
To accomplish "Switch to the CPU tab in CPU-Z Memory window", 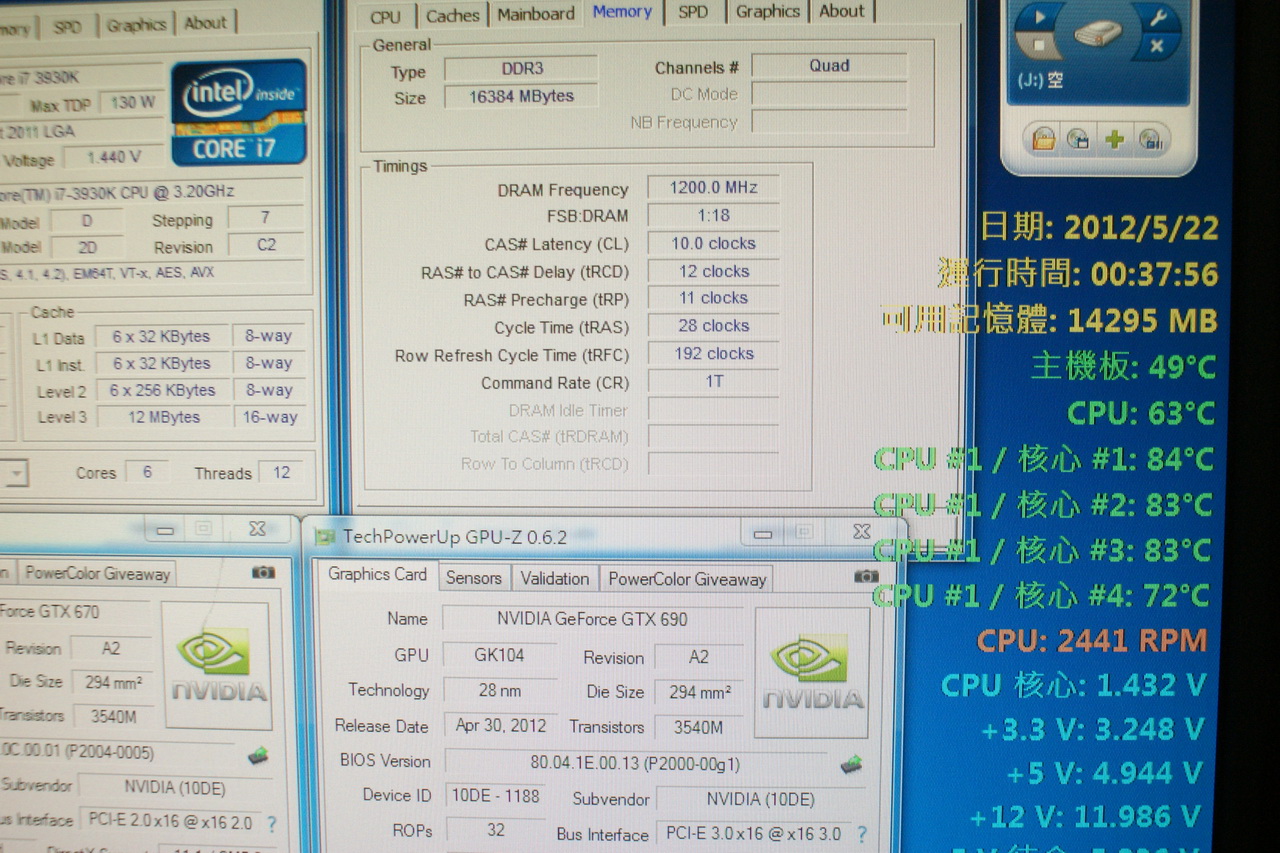I will [x=385, y=15].
